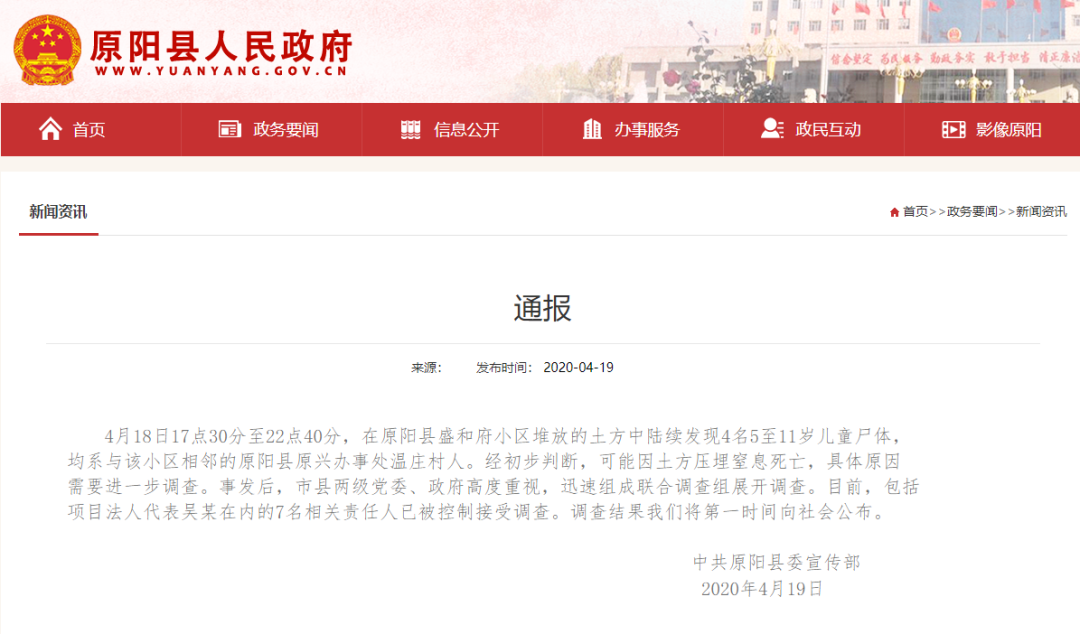Click the national emblem logo in the header
The width and height of the screenshot is (1080, 634).
(47, 50)
